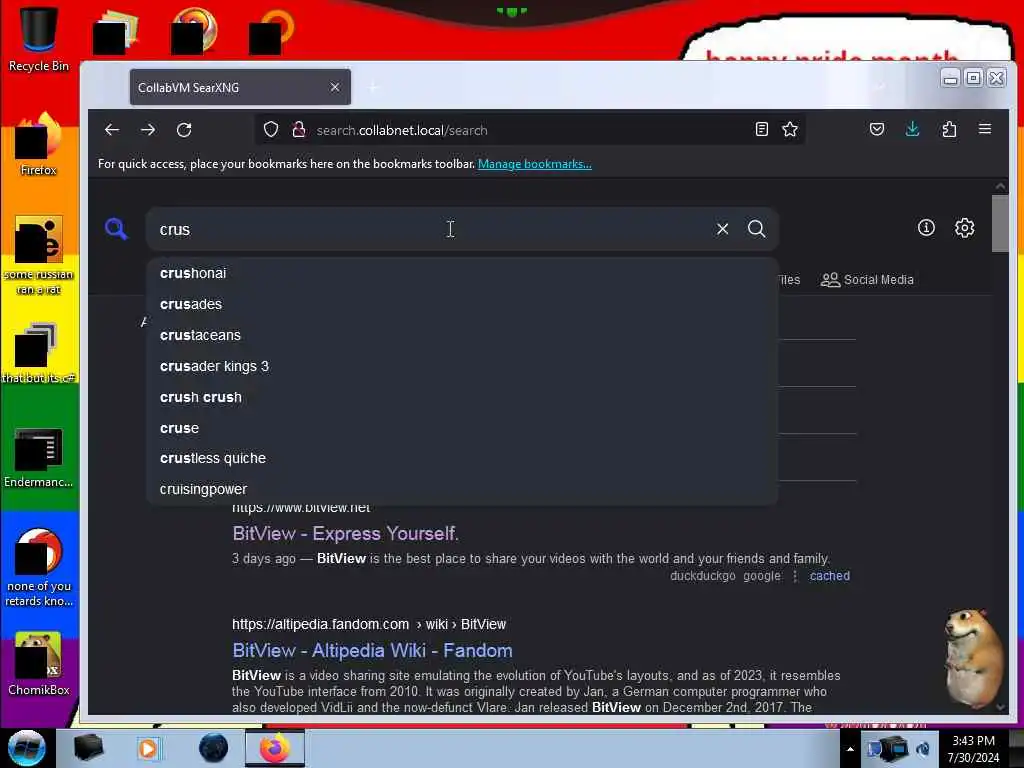Viewport: 1024px width, 768px height.
Task: Expand the BitView result options dots
Action: click(x=795, y=576)
